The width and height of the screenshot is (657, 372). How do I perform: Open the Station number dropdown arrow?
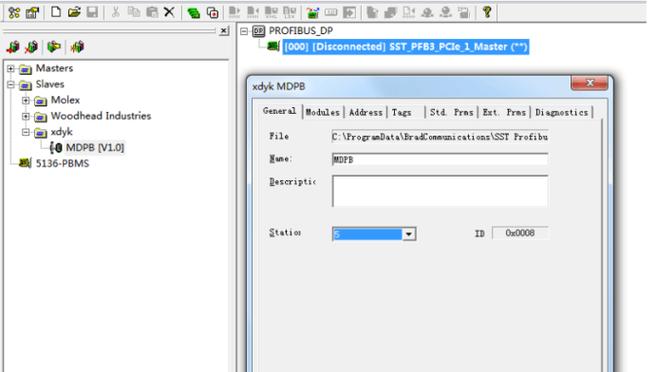tap(409, 234)
